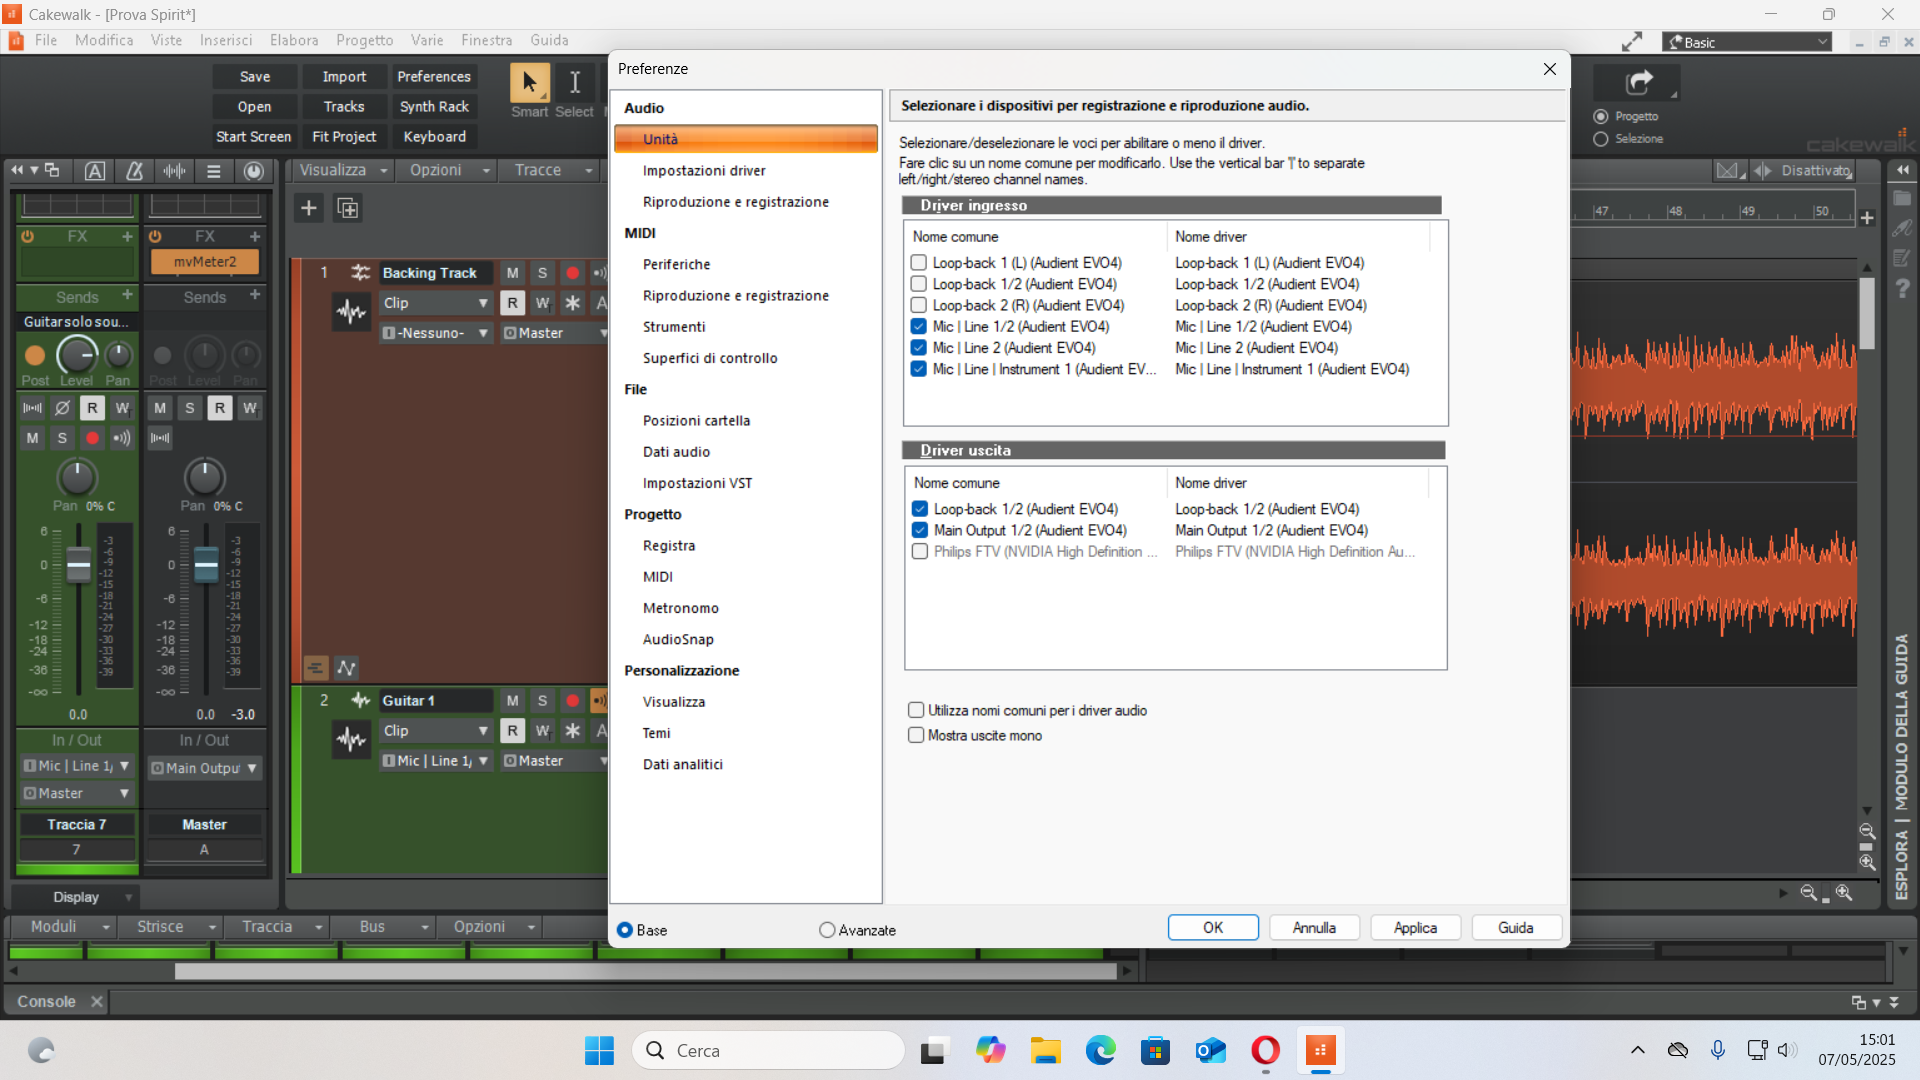Viewport: 1920px width, 1080px height.
Task: Enable Loop-back 1 (L) input driver checkbox
Action: click(x=919, y=263)
